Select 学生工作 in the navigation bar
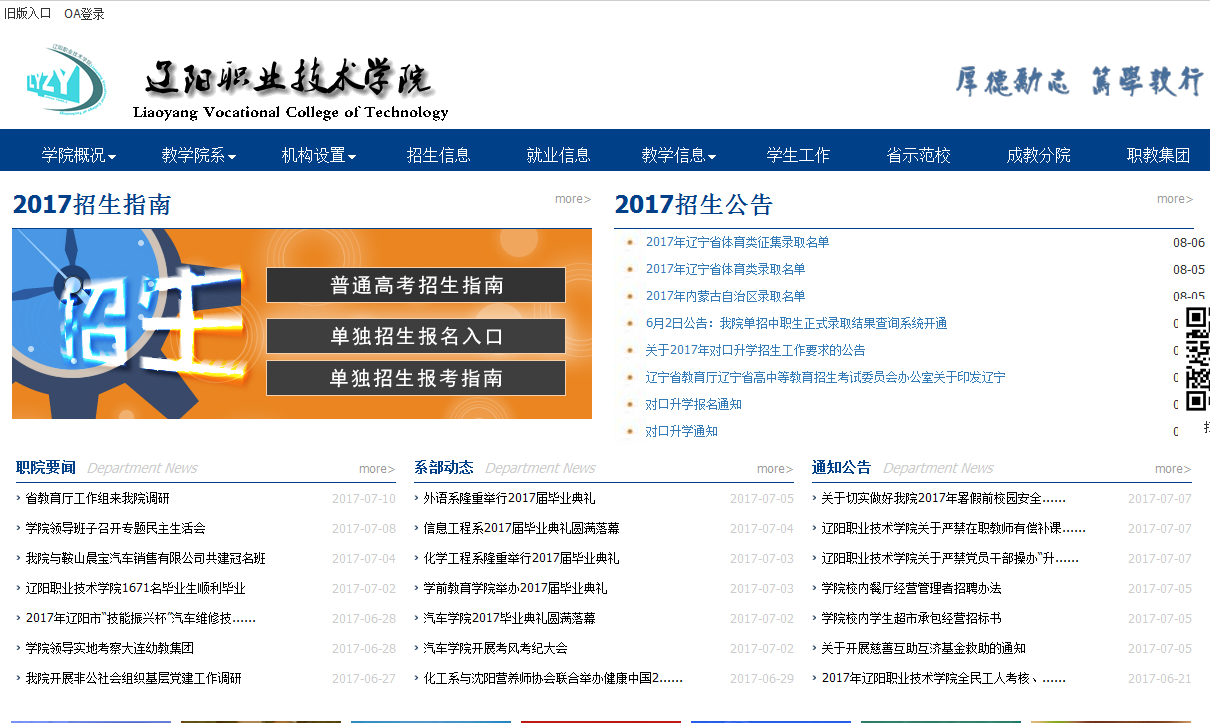Image resolution: width=1210 pixels, height=723 pixels. (799, 155)
